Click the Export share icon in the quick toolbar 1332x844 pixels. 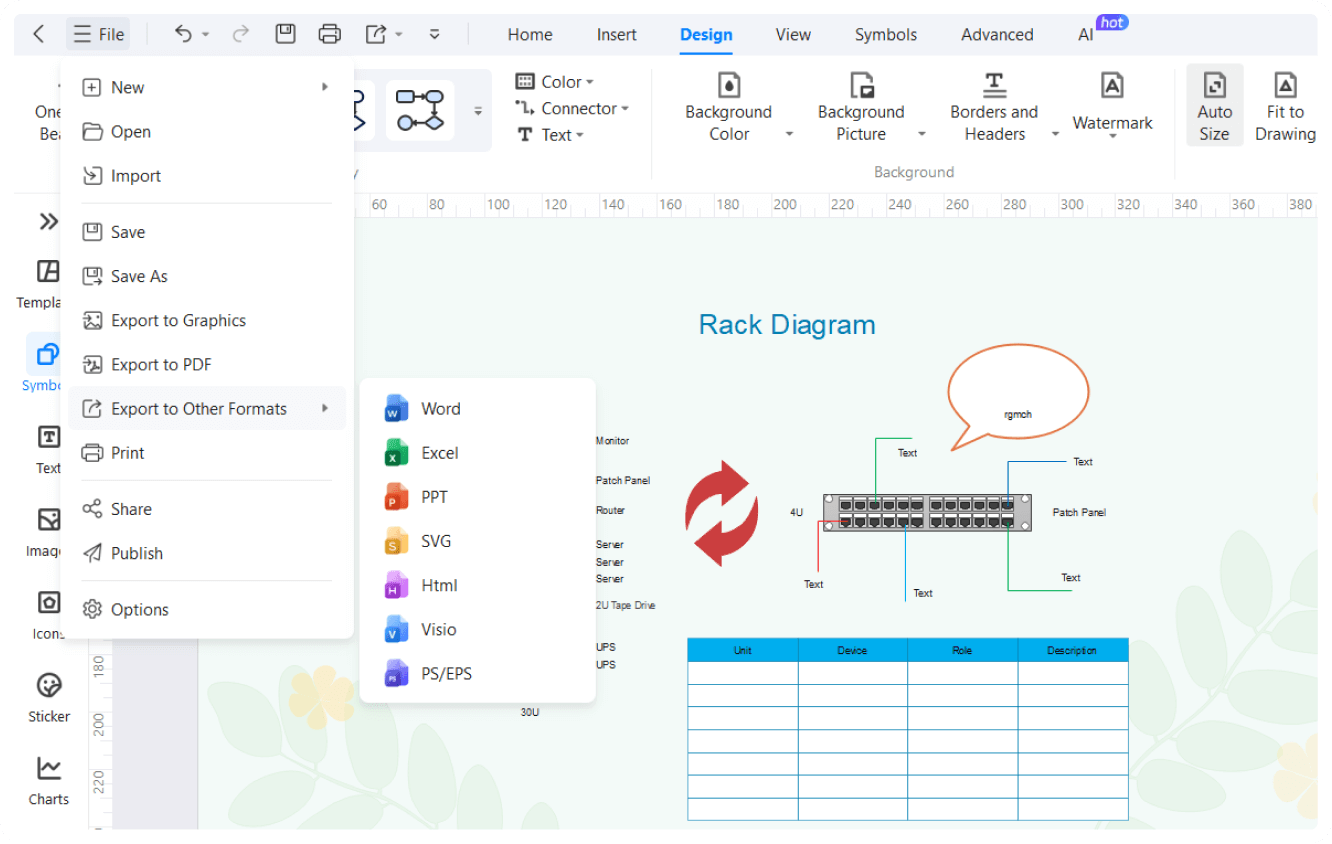375,34
